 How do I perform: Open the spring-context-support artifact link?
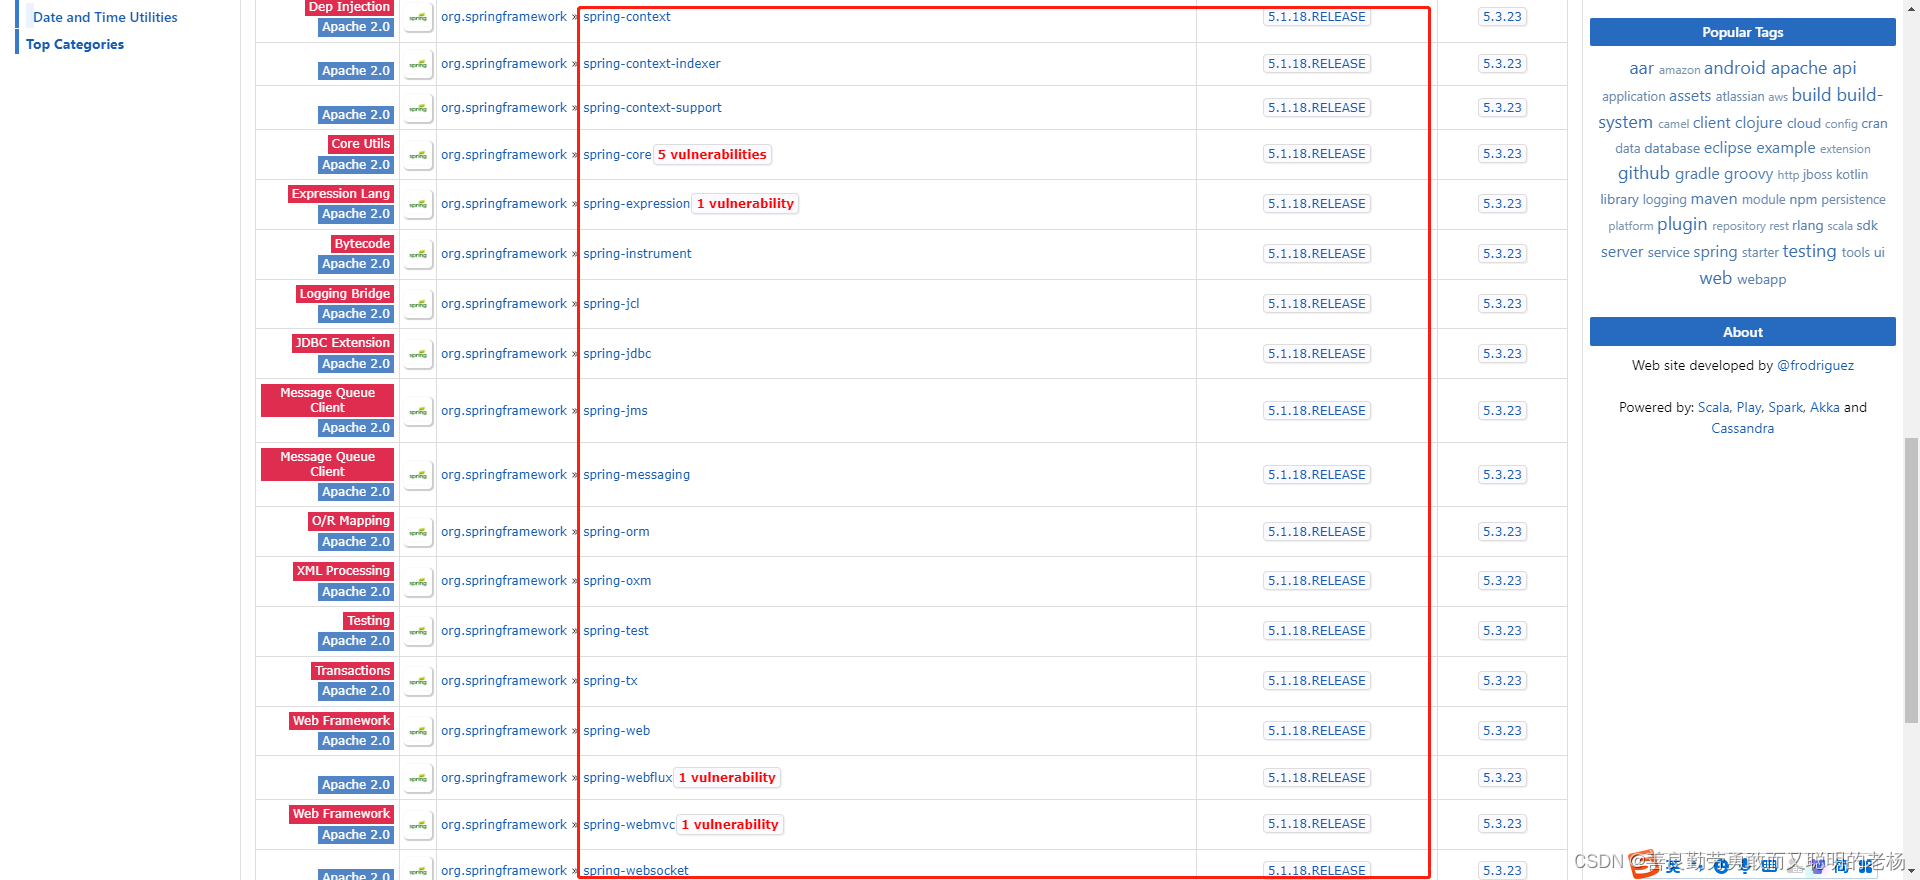pyautogui.click(x=652, y=108)
